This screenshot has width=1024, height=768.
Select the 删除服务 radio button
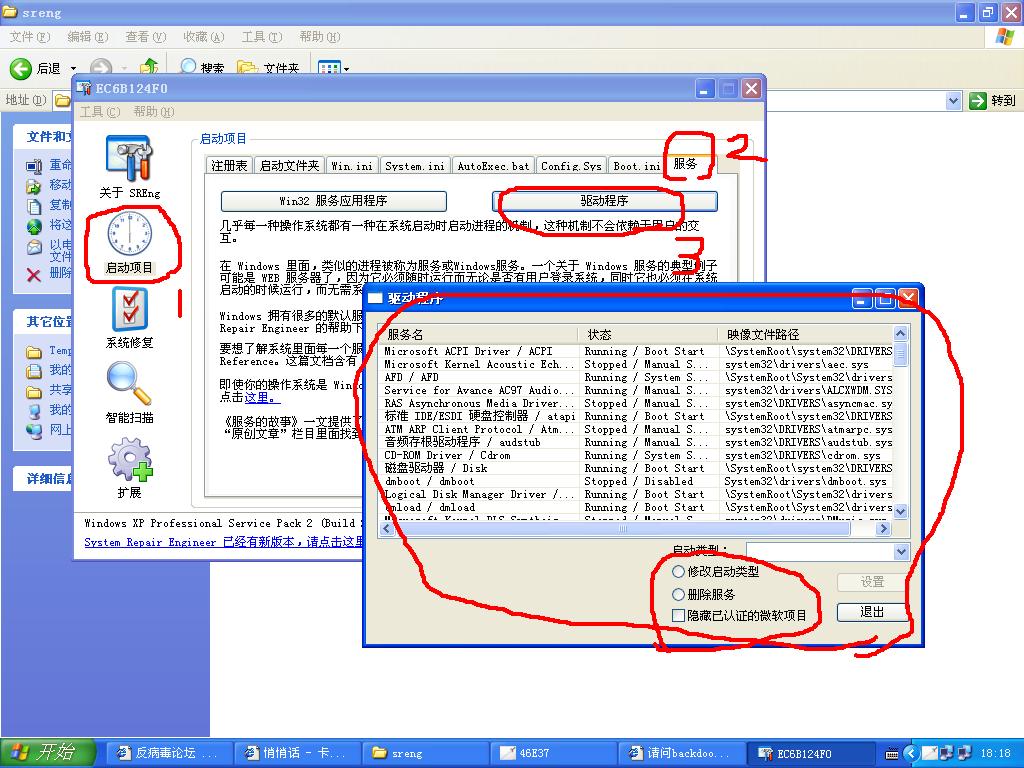[679, 594]
